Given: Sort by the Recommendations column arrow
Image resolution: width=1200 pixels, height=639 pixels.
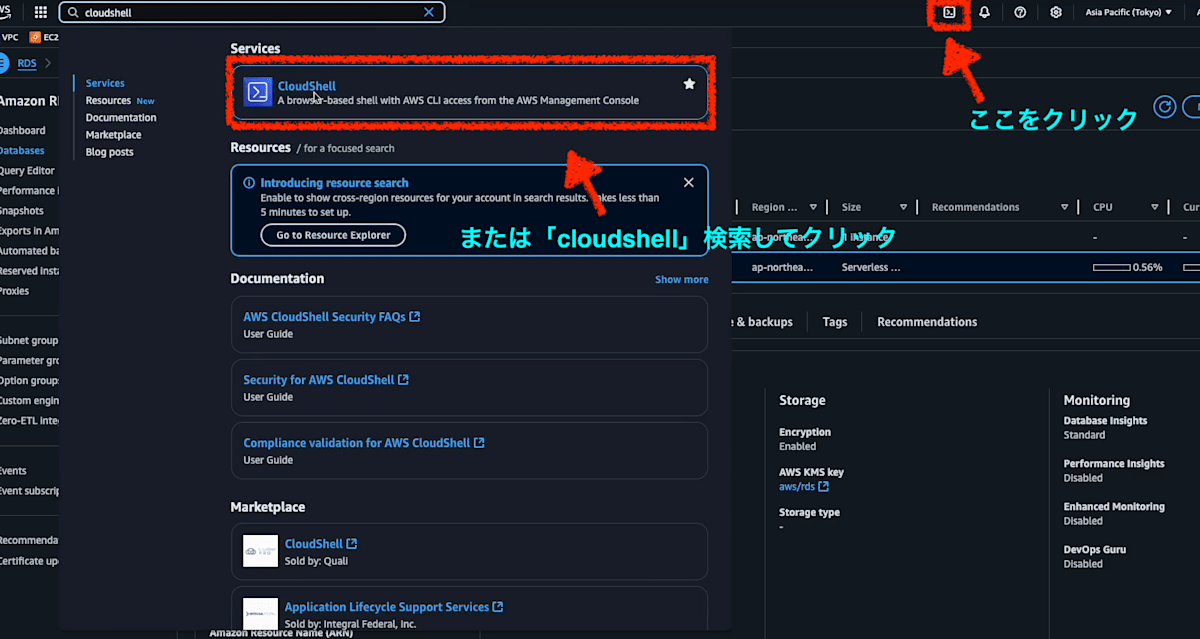Looking at the screenshot, I should (x=1062, y=207).
